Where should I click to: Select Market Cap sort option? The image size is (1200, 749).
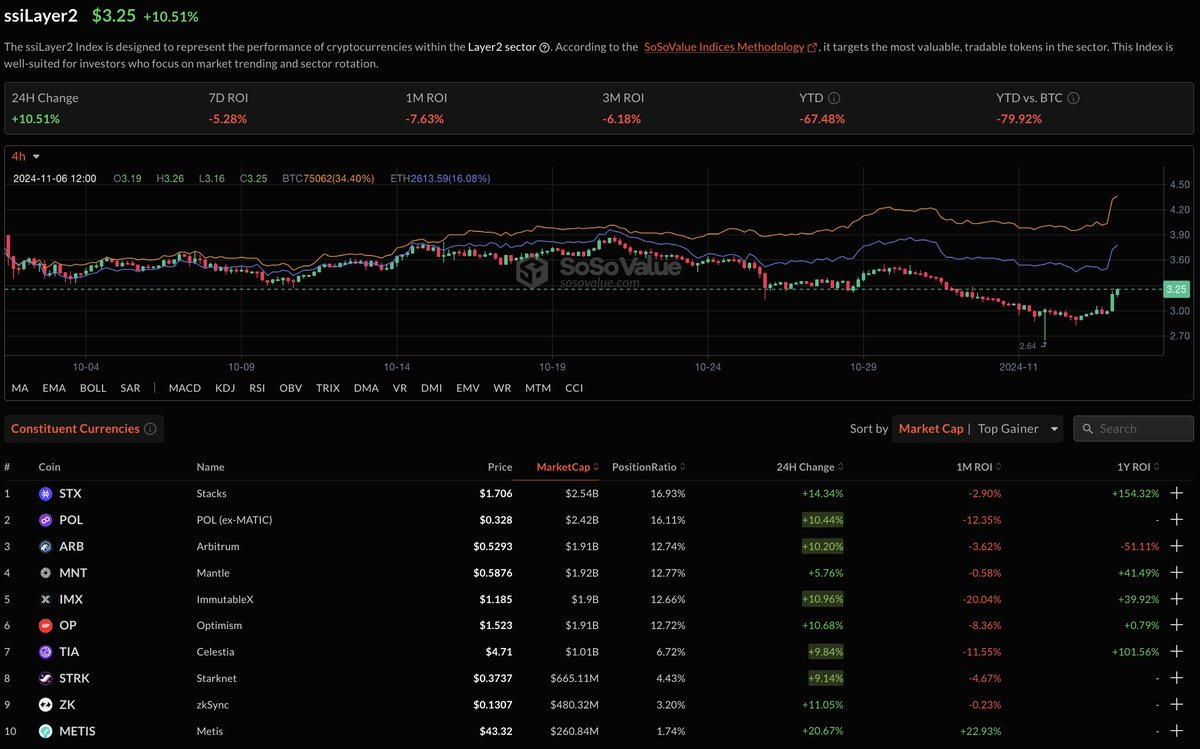click(931, 429)
